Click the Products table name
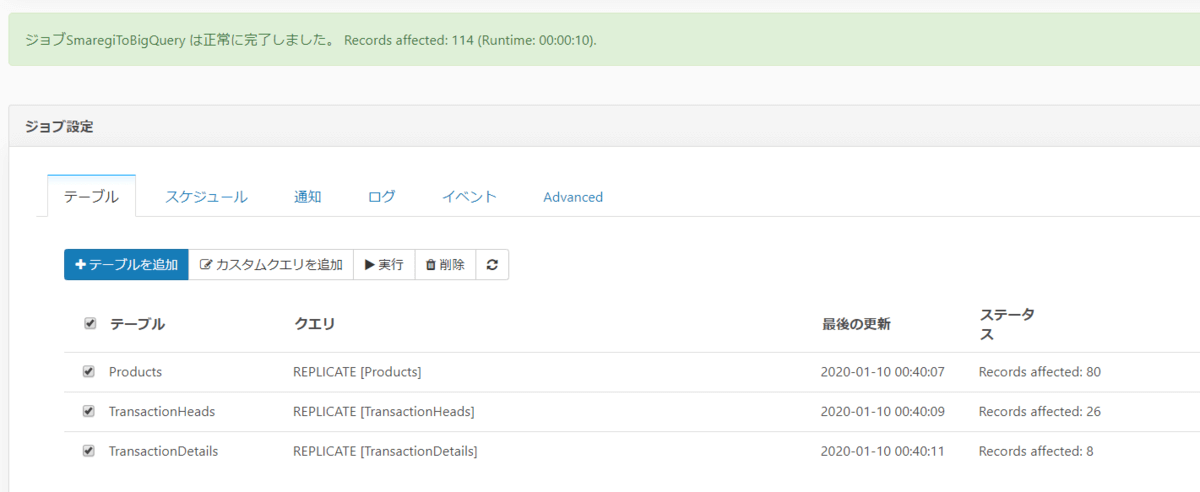 tap(135, 372)
